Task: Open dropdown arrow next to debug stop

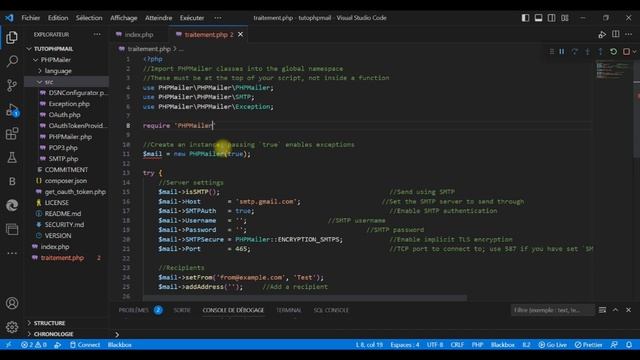Action: [634, 52]
